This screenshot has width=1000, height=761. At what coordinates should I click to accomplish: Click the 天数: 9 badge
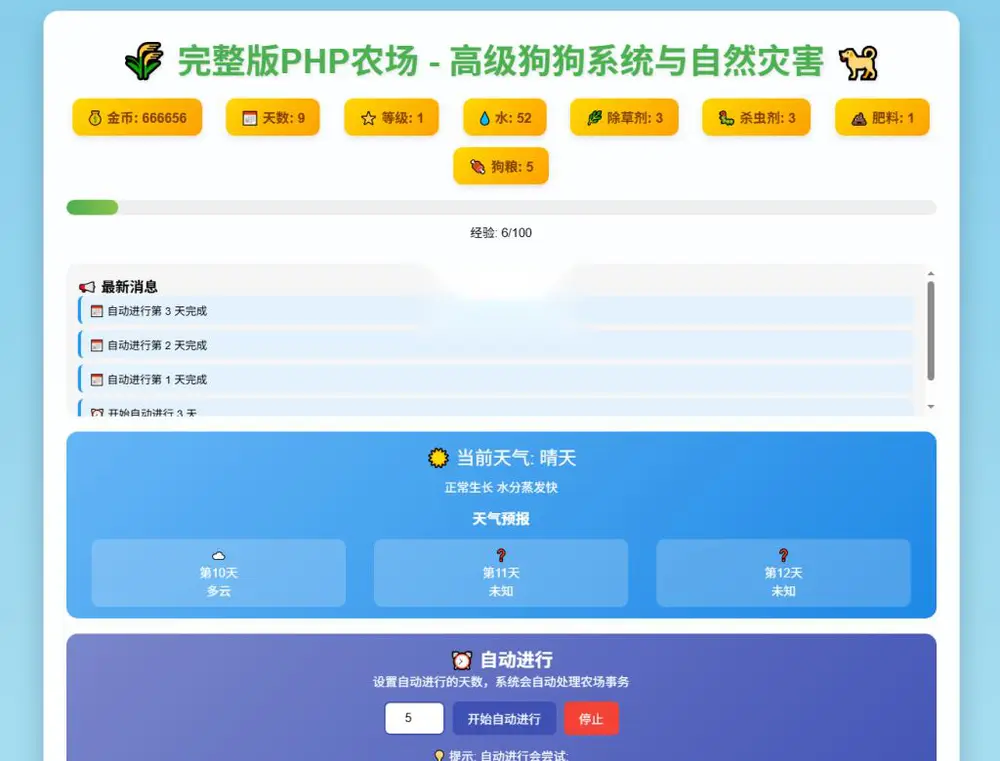click(273, 117)
